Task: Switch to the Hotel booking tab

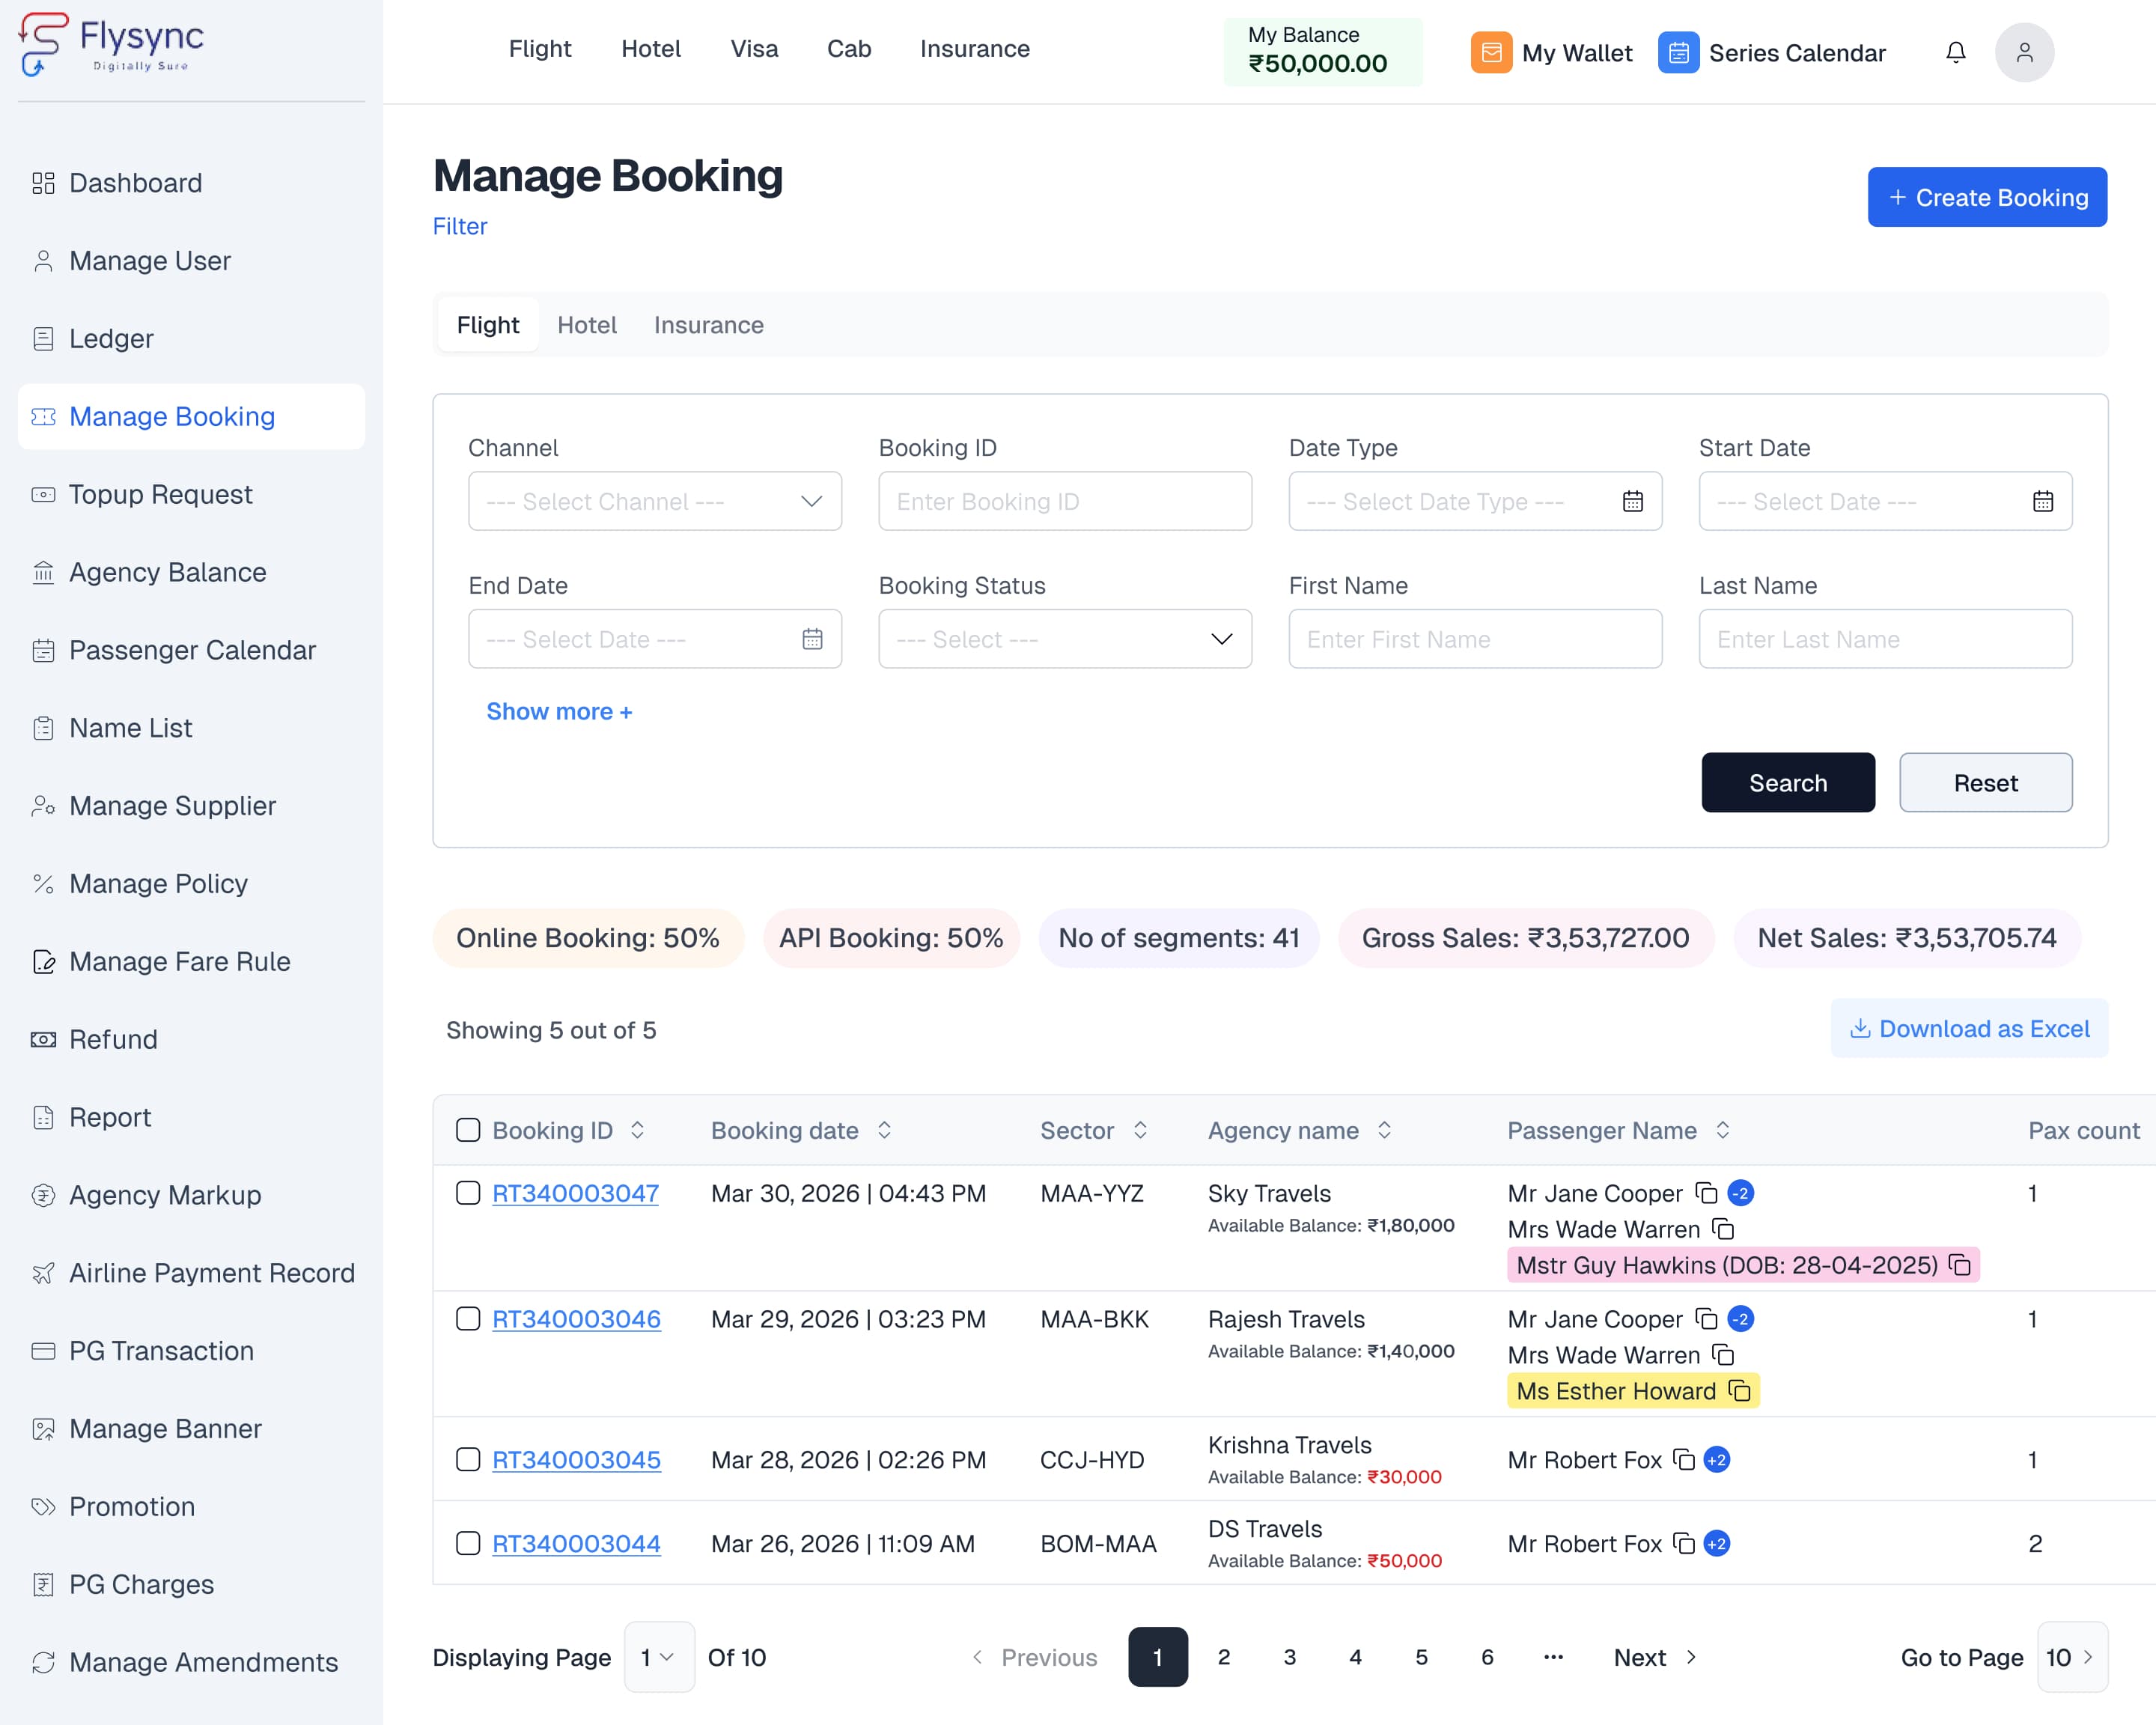Action: point(587,325)
